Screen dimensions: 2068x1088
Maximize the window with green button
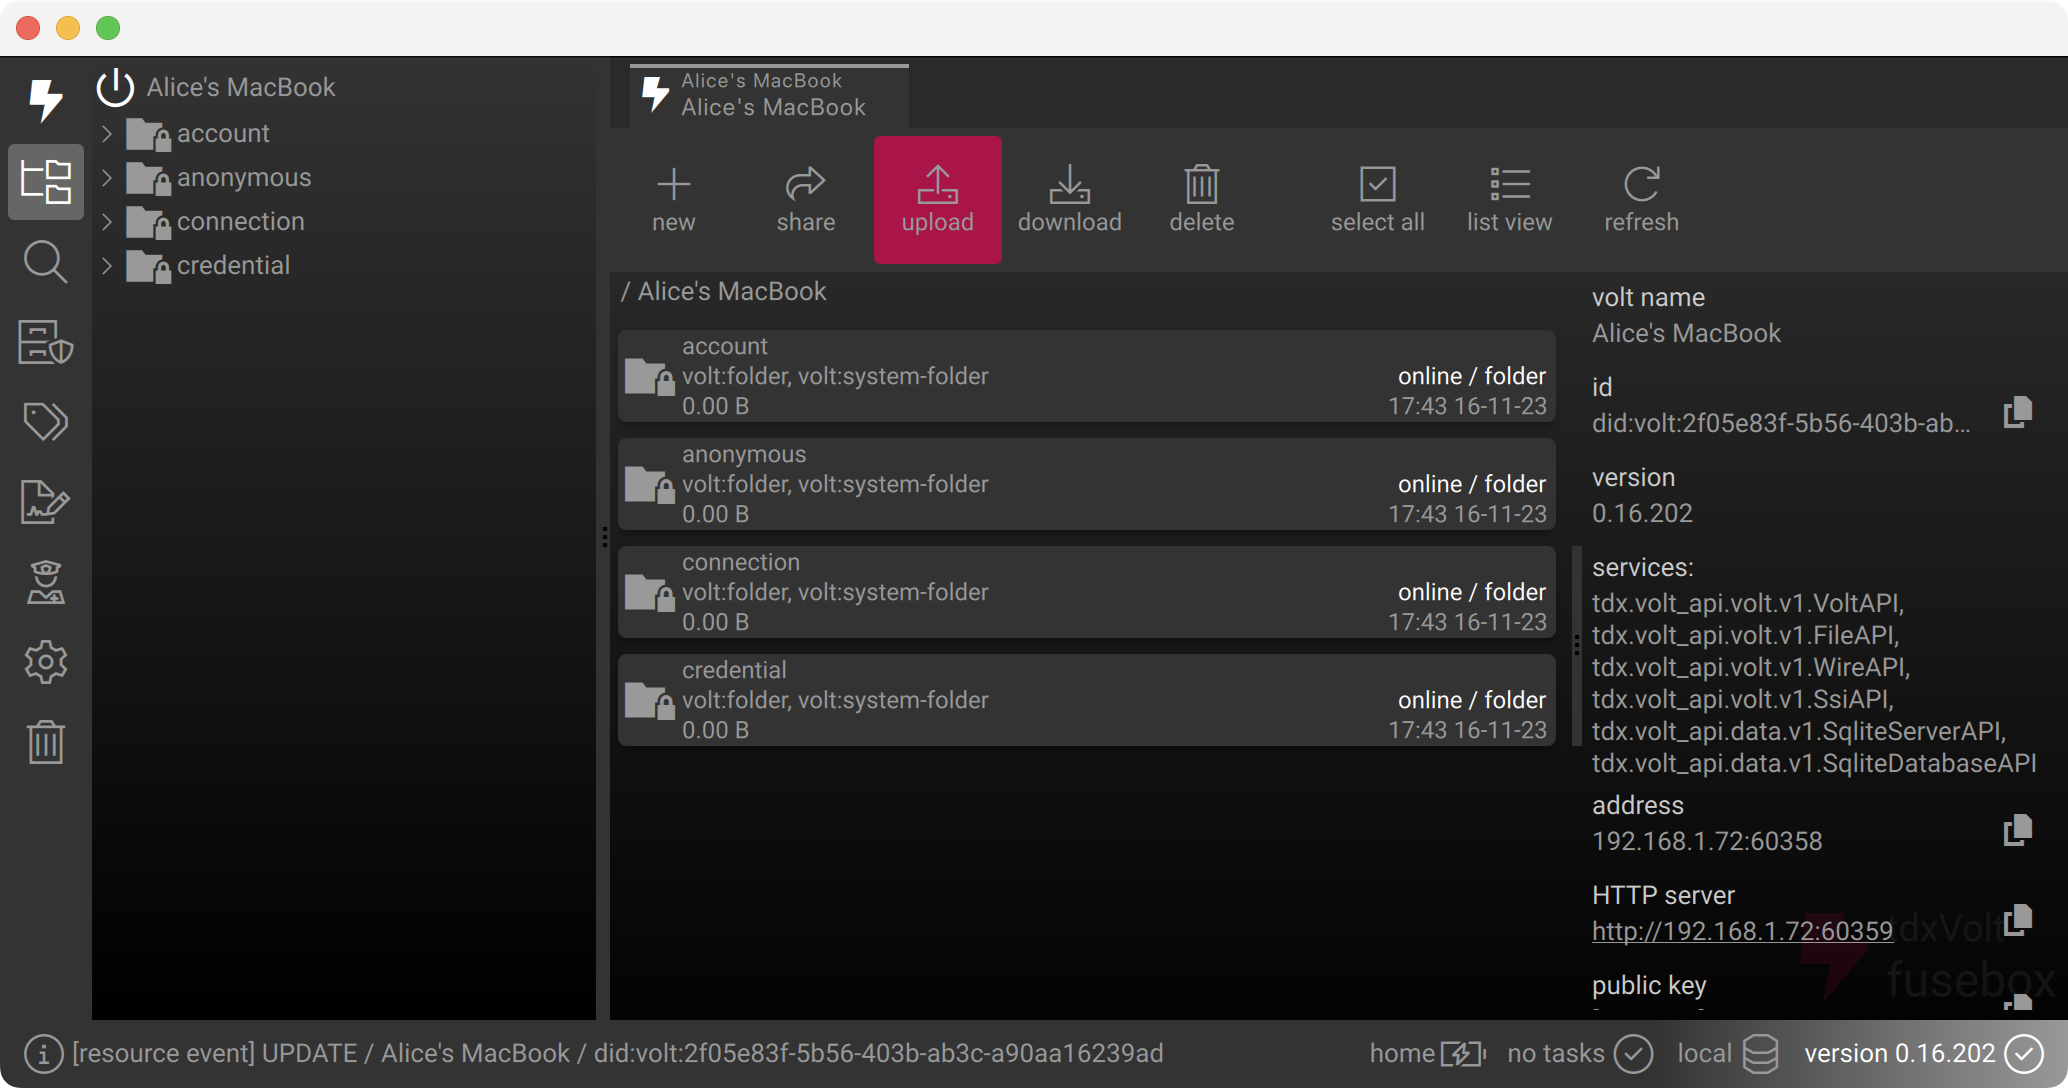pos(108,28)
